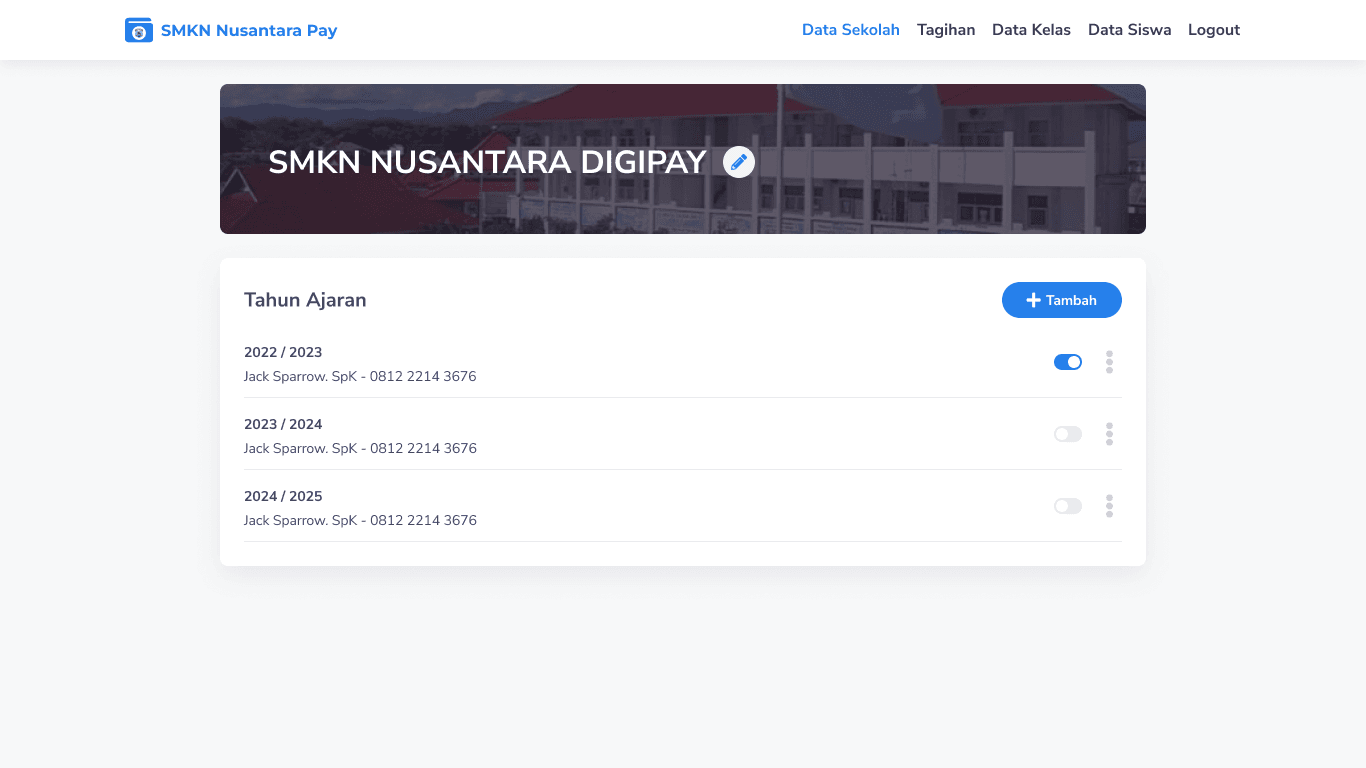Open options menu for 2022 / 2023 row
1366x768 pixels.
click(x=1109, y=362)
